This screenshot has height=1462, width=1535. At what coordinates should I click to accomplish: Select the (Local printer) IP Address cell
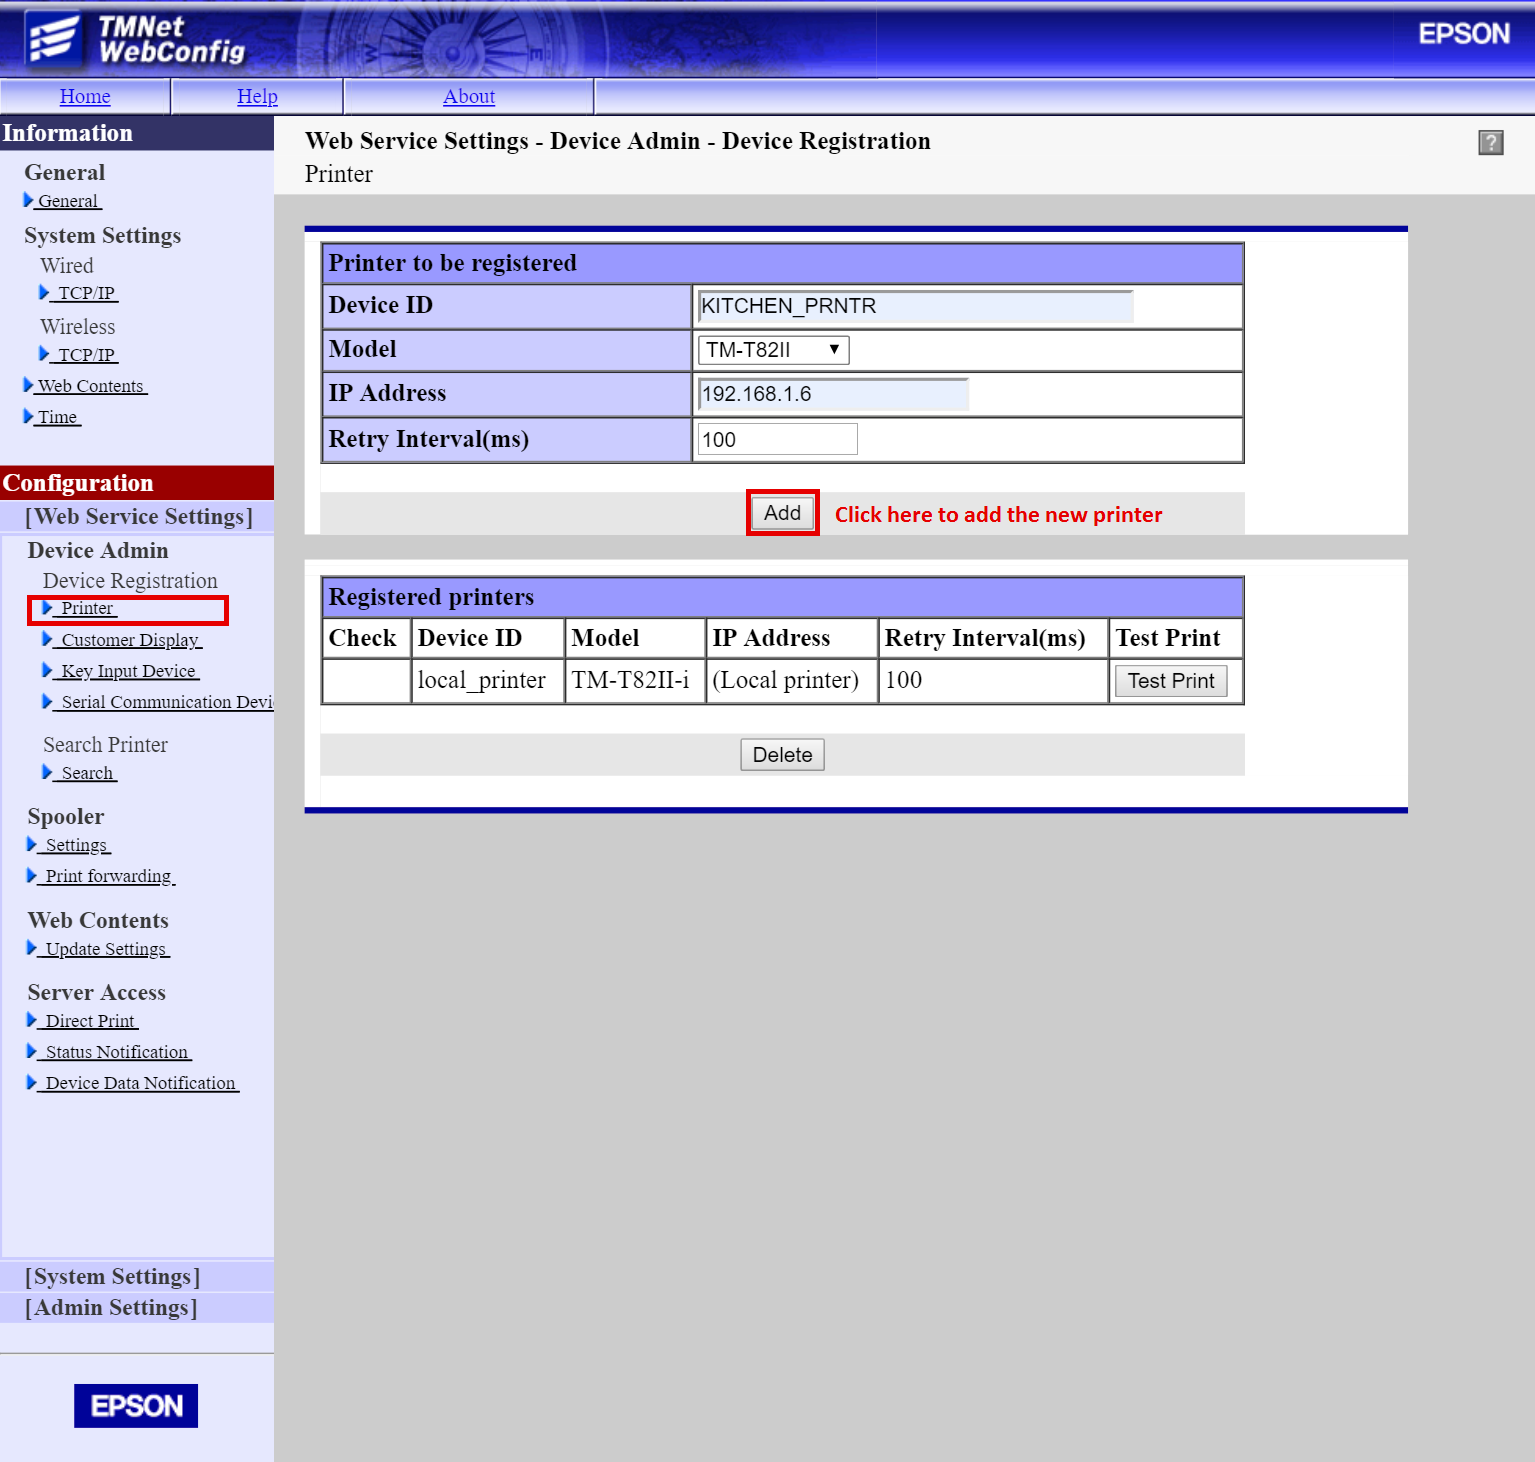pos(792,680)
